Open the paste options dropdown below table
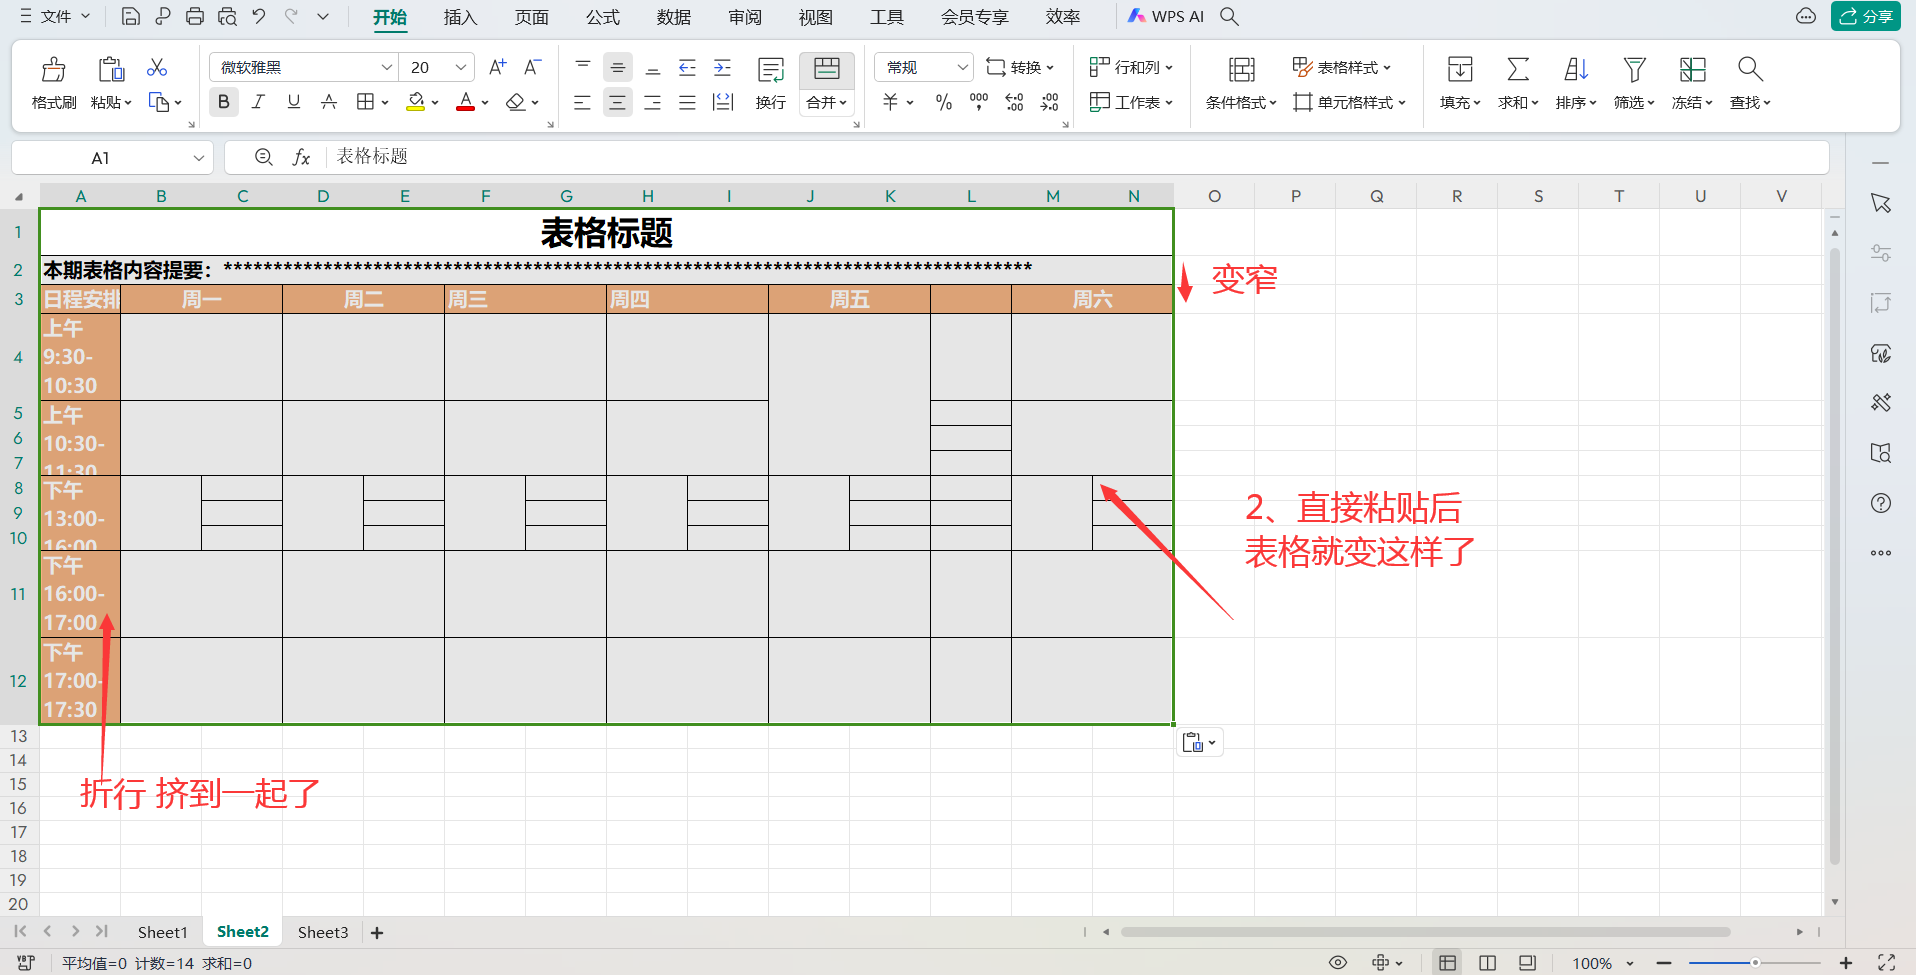 pyautogui.click(x=1200, y=742)
